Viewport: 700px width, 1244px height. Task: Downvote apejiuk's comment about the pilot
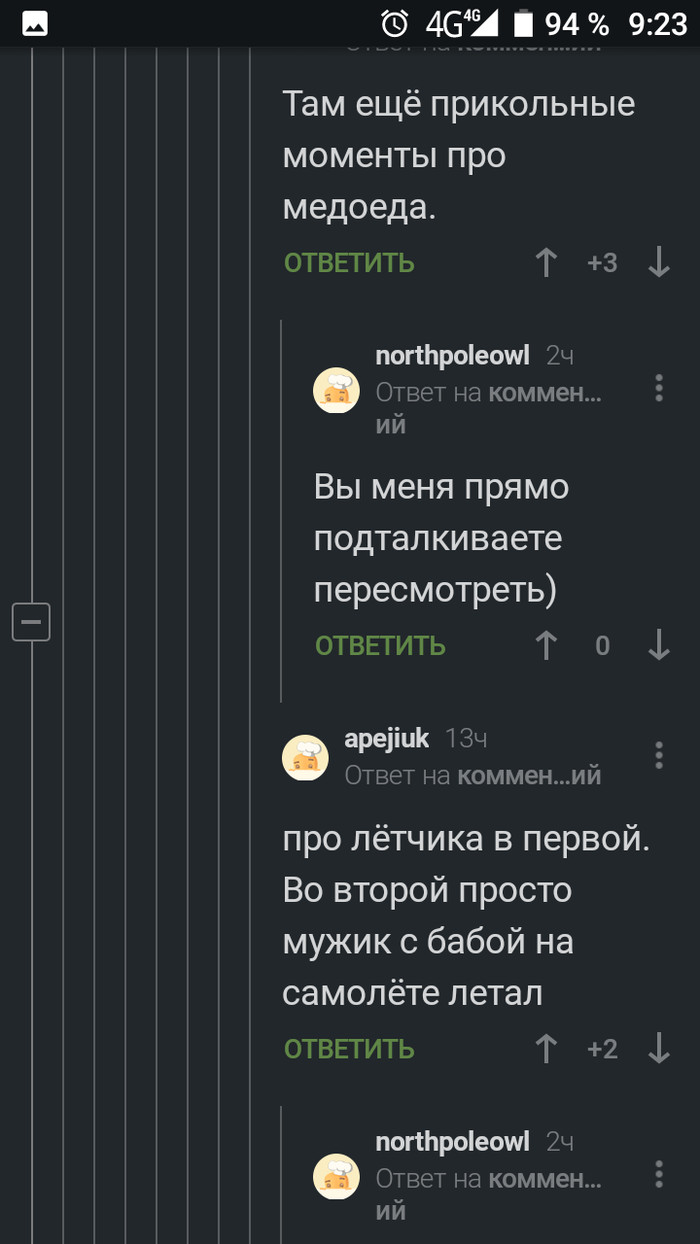658,1049
